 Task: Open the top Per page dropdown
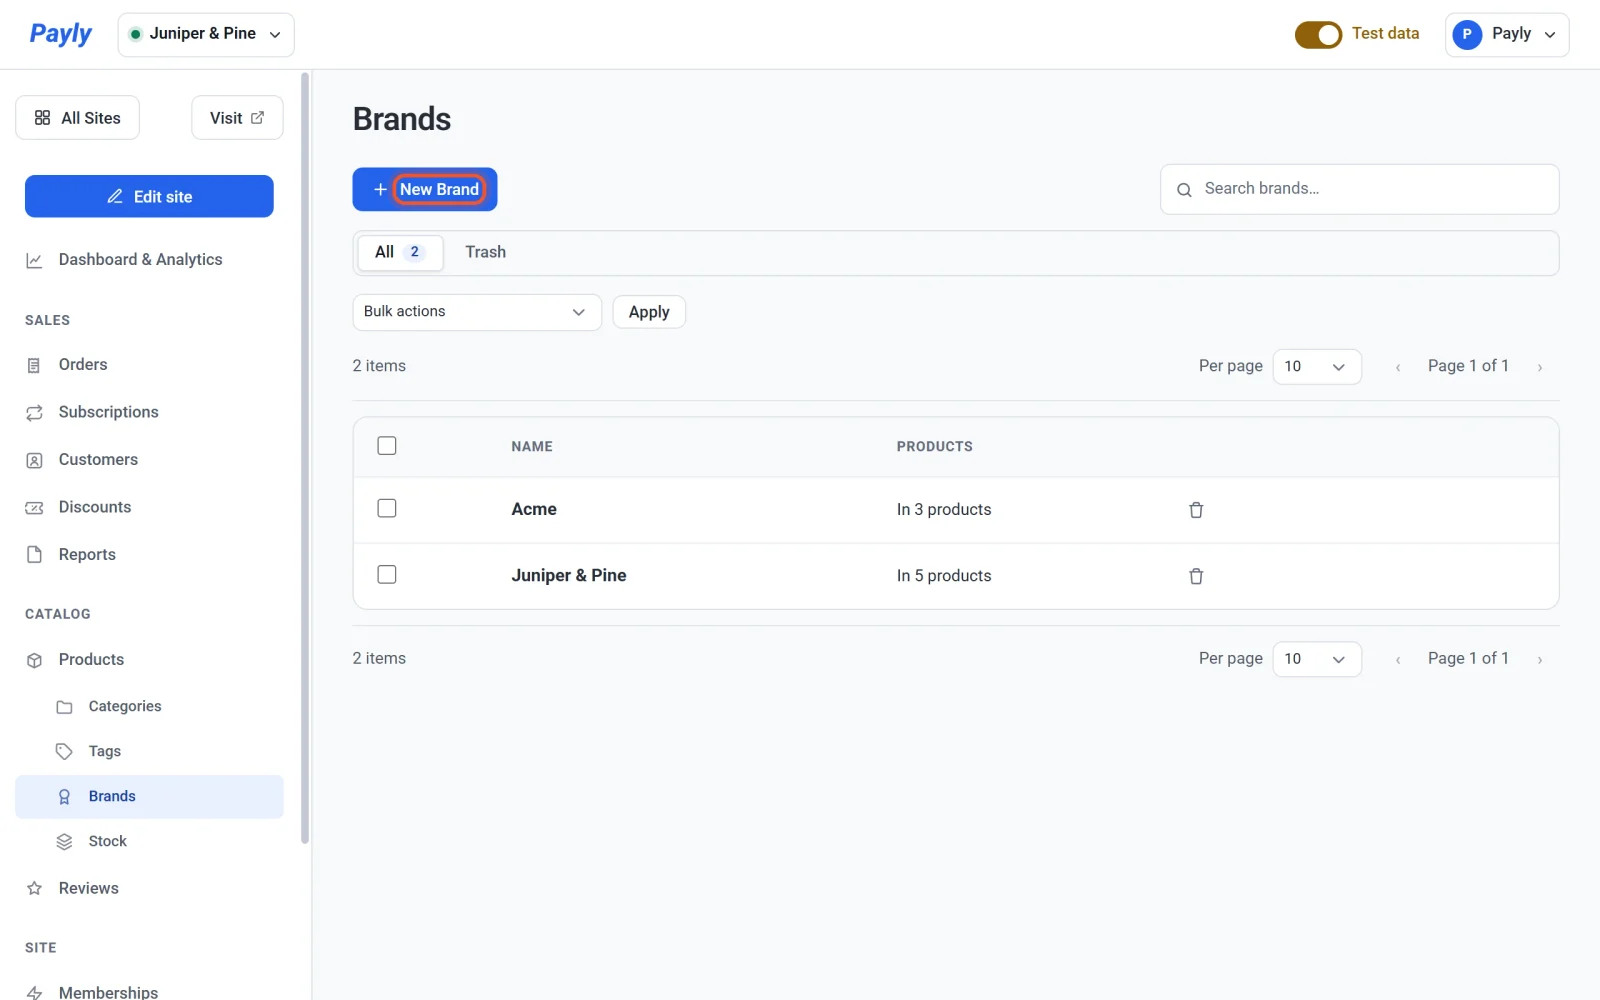[1317, 367]
